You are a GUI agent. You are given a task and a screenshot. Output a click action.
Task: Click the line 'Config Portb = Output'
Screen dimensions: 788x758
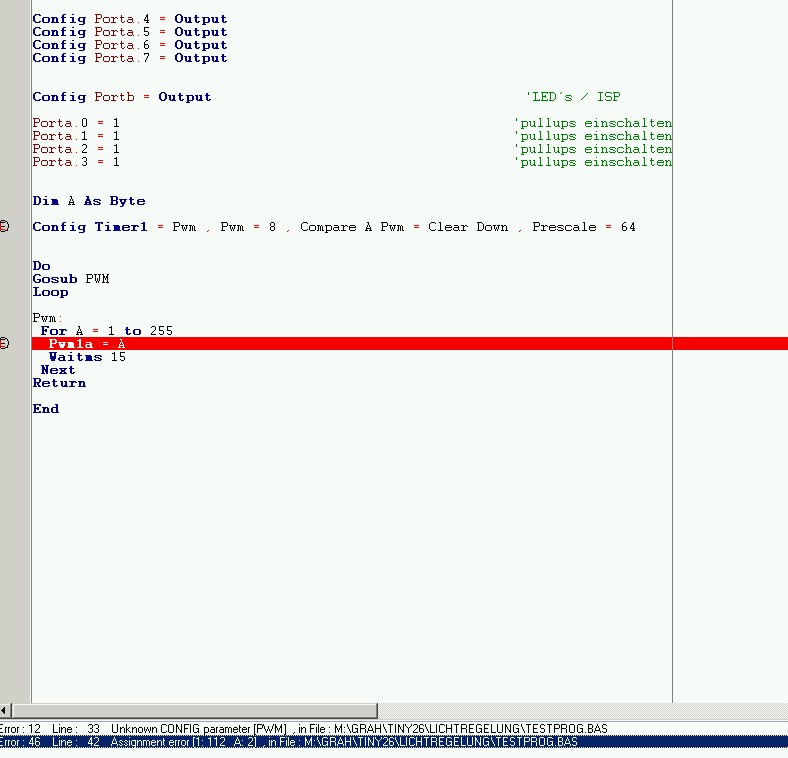[122, 97]
